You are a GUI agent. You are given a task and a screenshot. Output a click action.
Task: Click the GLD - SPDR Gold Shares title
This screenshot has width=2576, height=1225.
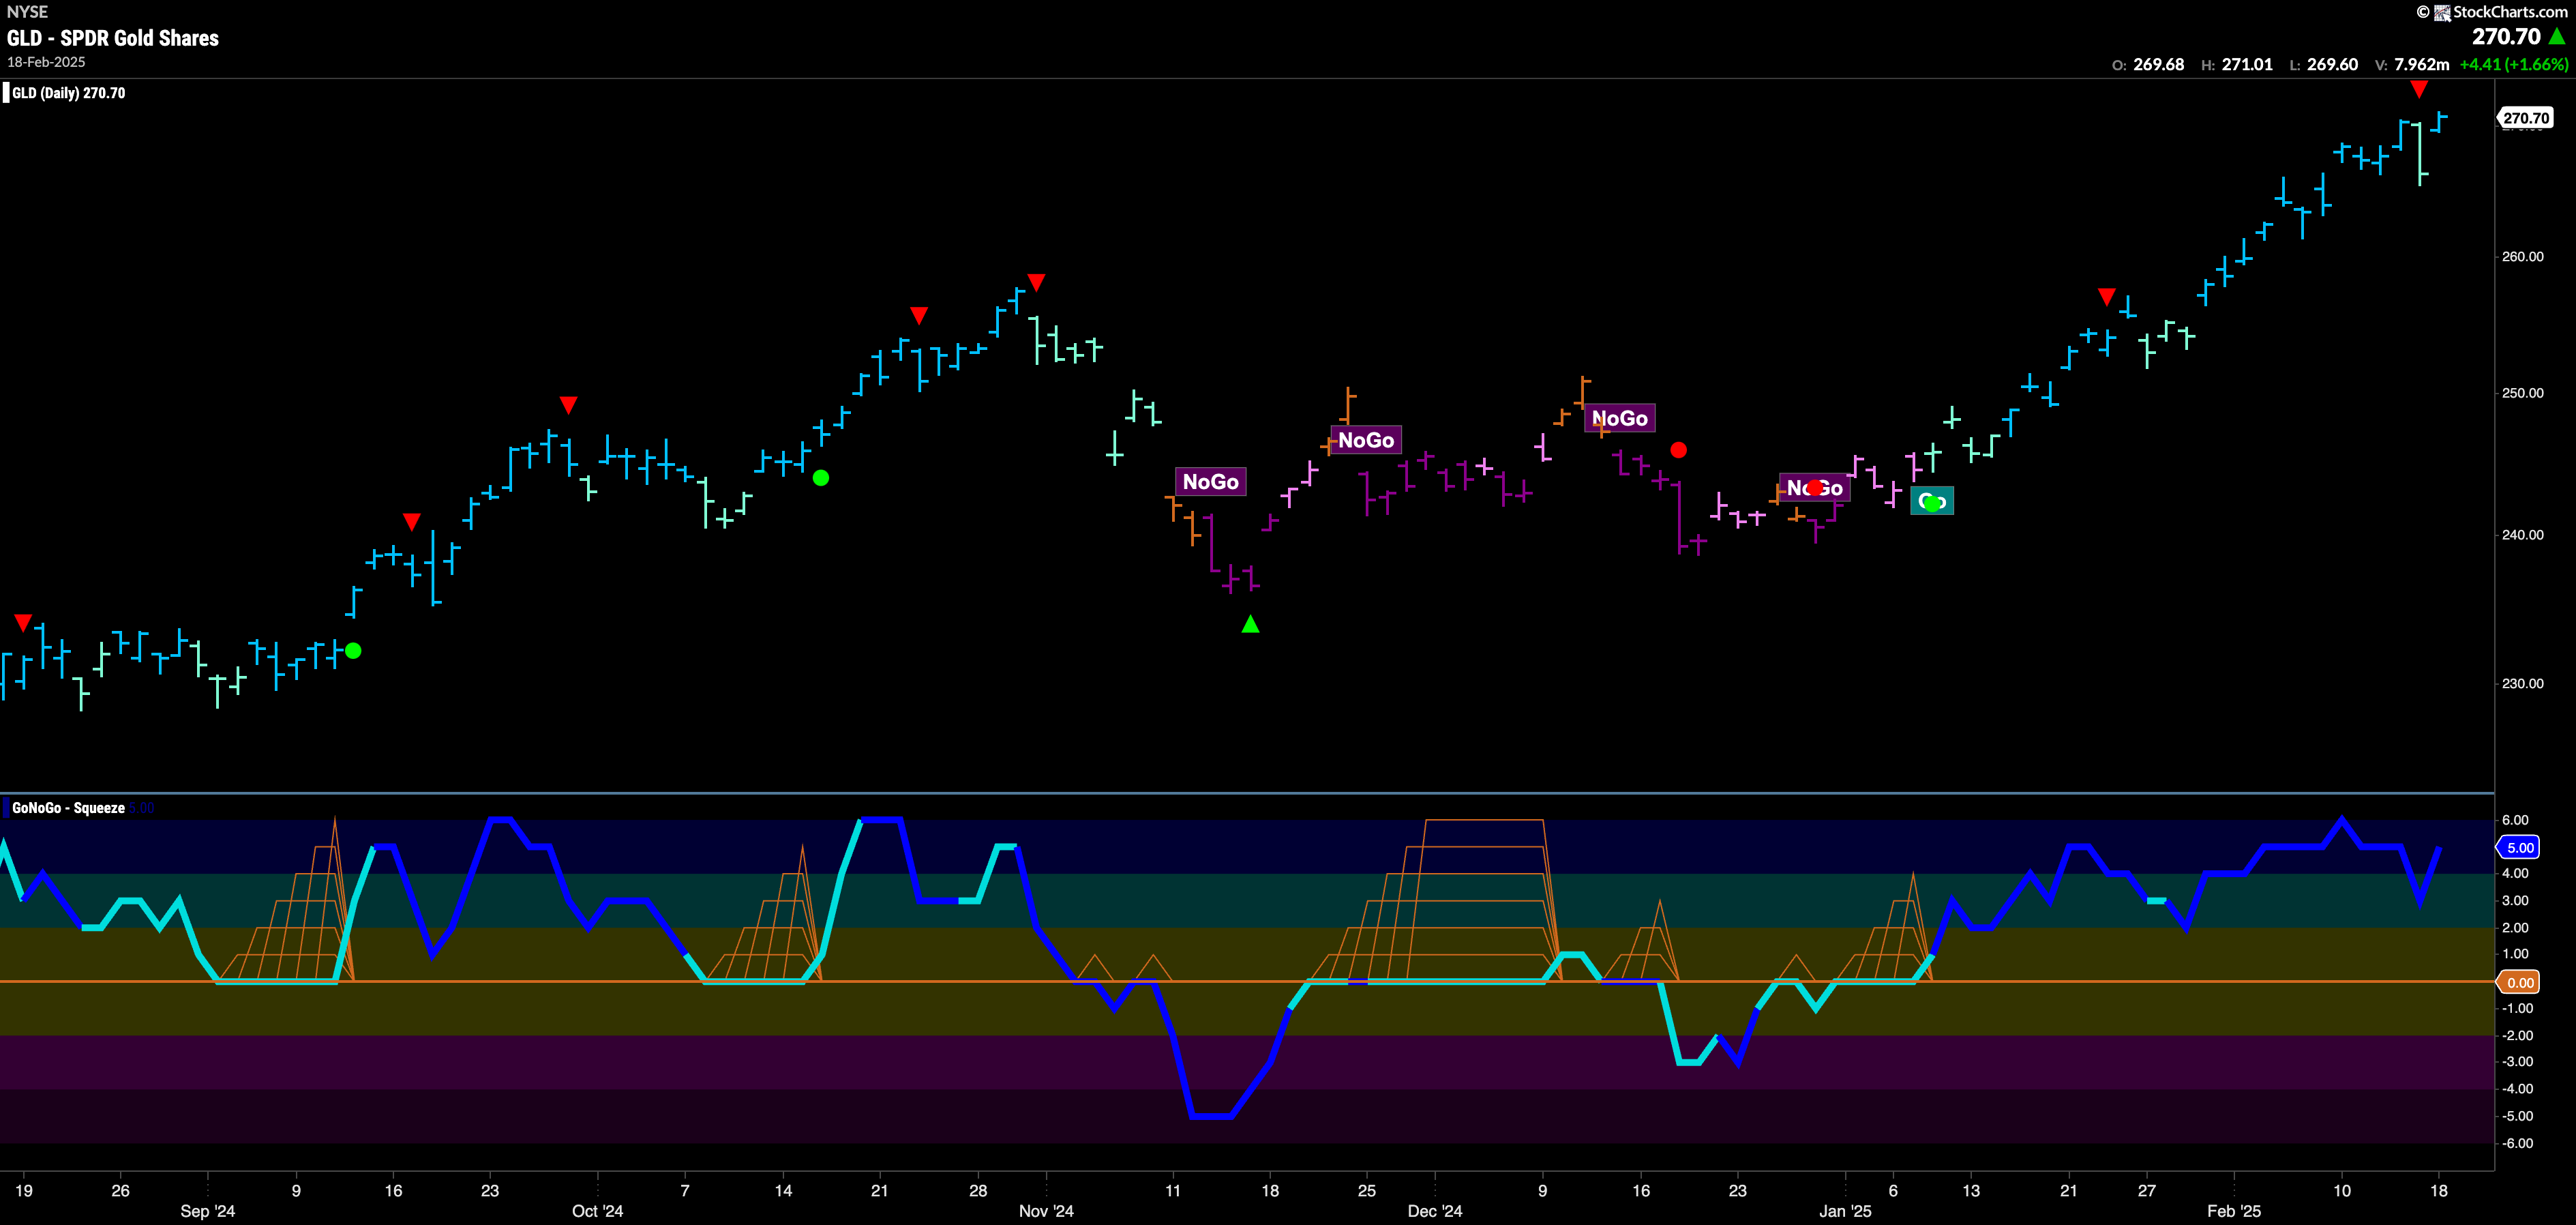coord(113,38)
